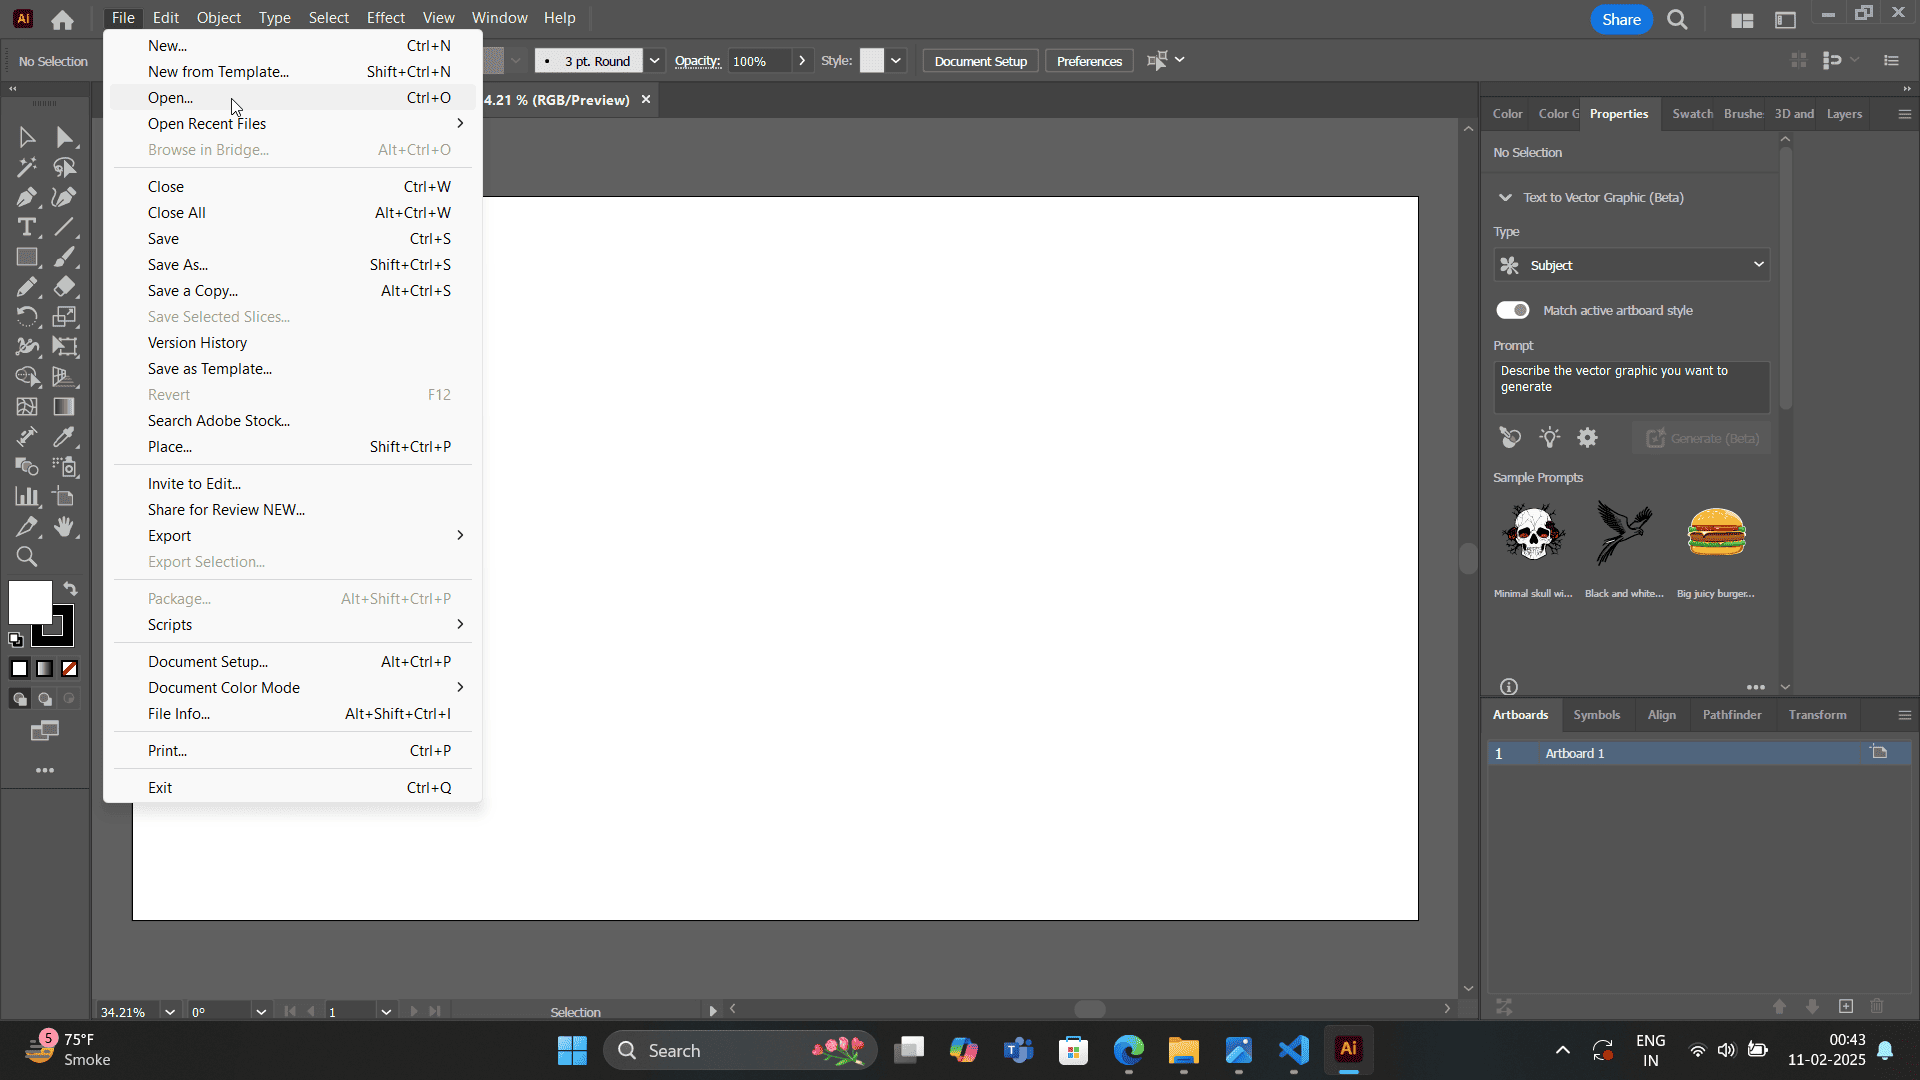Choose Version History menu entry
1920x1080 pixels.
292,343
